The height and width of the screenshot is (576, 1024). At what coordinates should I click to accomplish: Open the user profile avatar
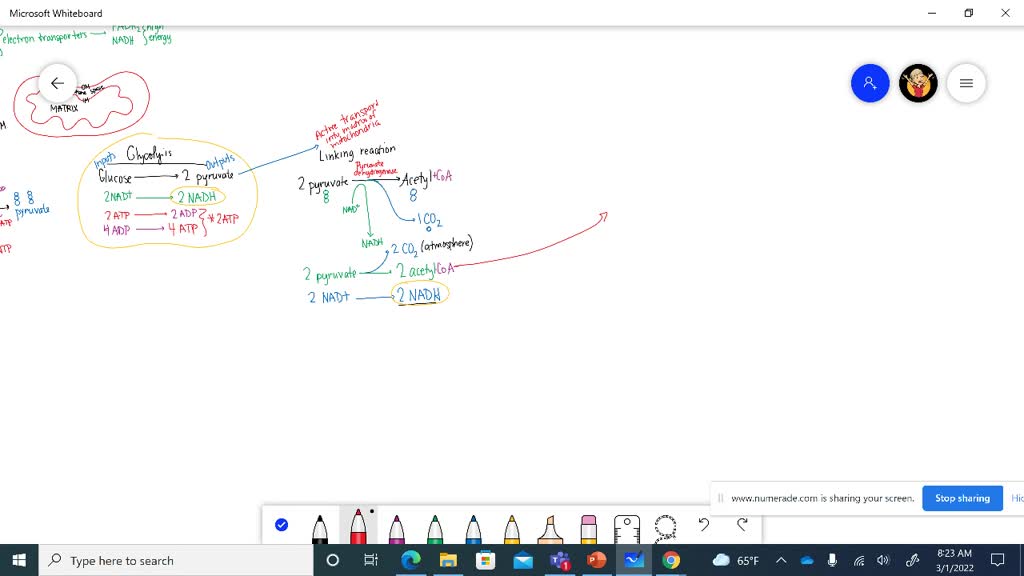click(918, 84)
